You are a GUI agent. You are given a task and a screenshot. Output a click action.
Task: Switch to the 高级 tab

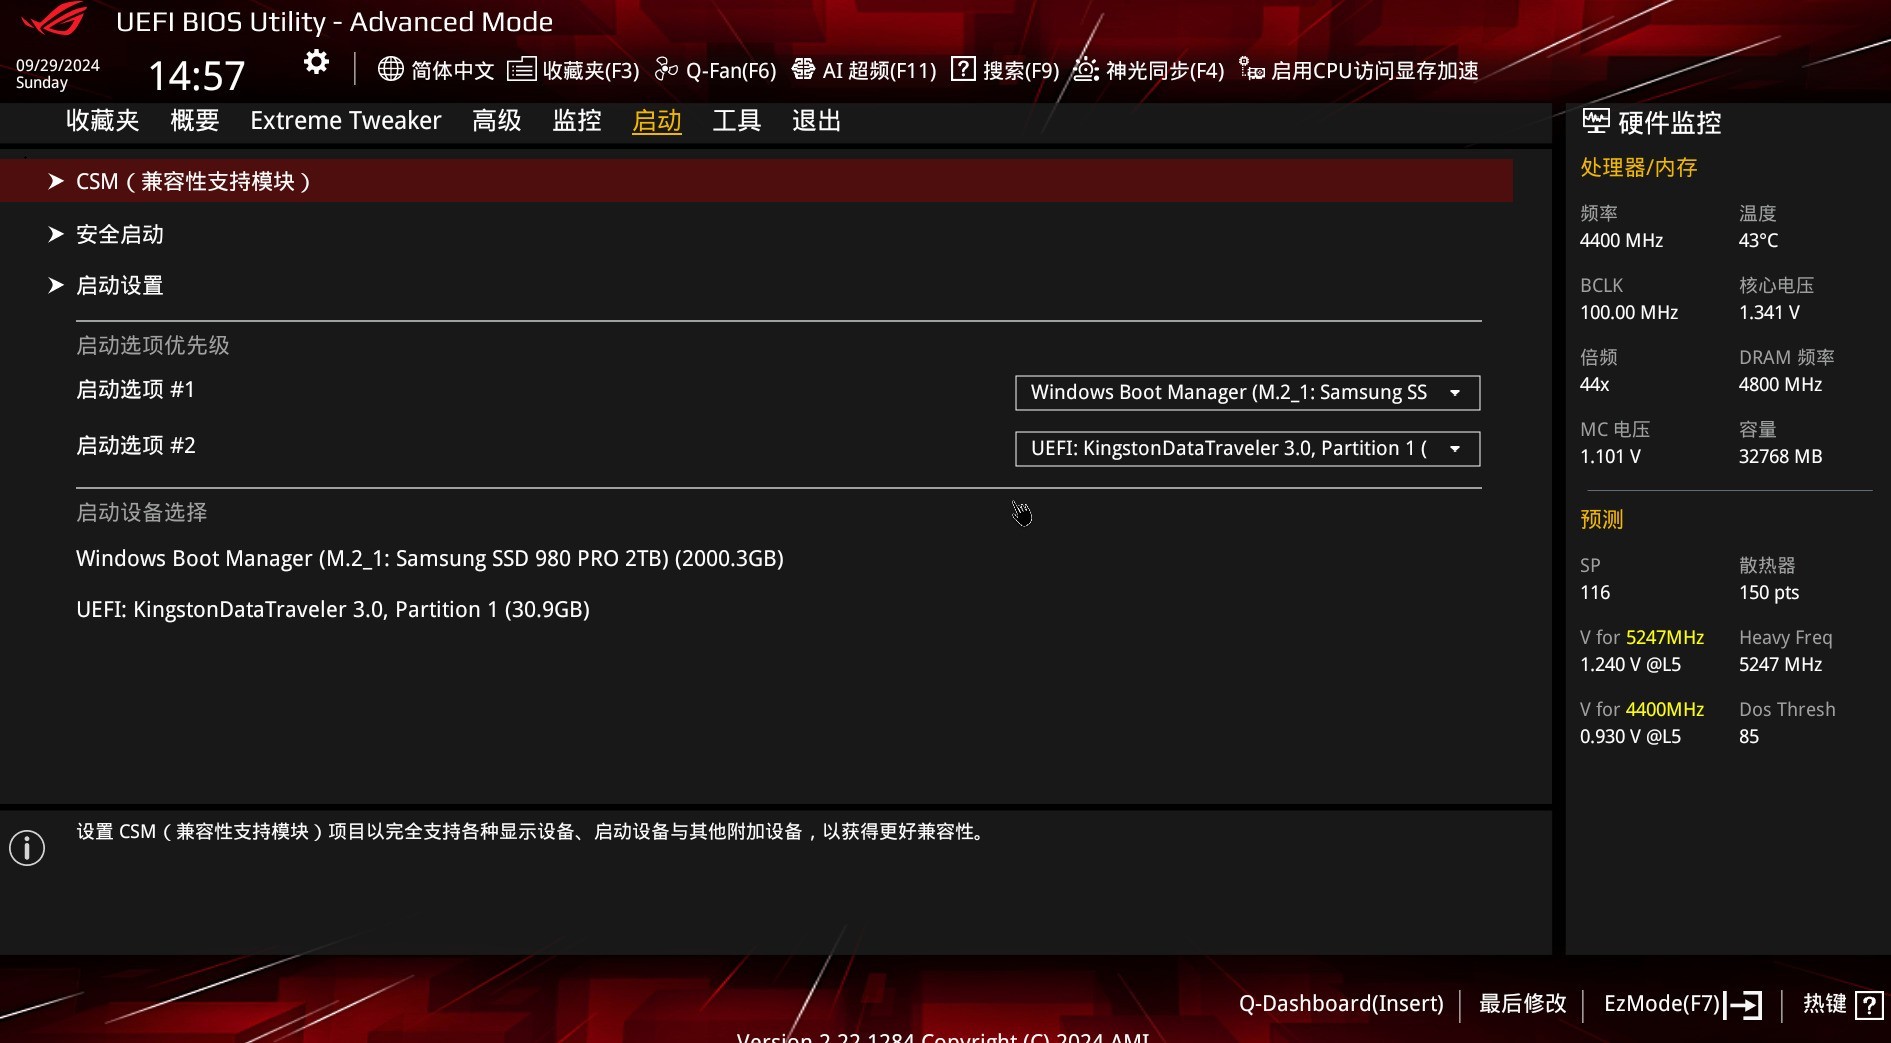[497, 121]
